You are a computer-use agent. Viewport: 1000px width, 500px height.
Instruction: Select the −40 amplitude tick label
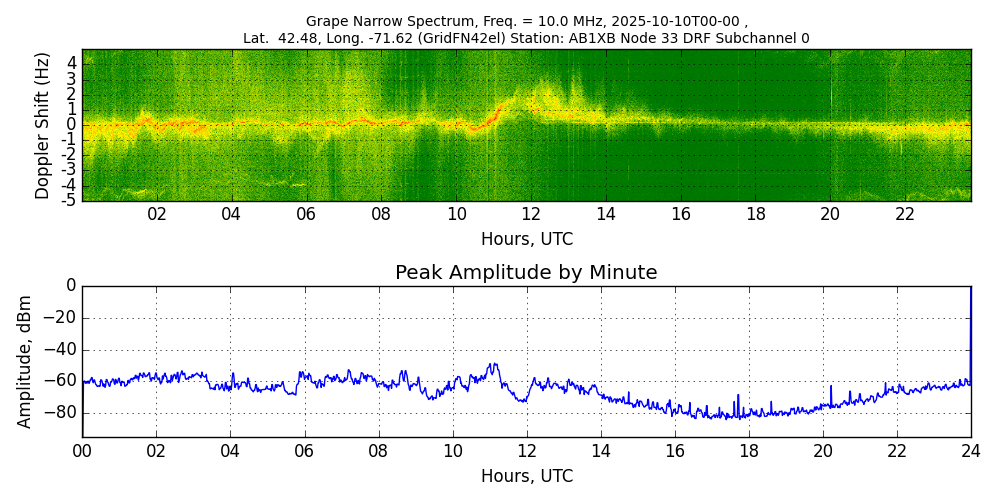62,350
